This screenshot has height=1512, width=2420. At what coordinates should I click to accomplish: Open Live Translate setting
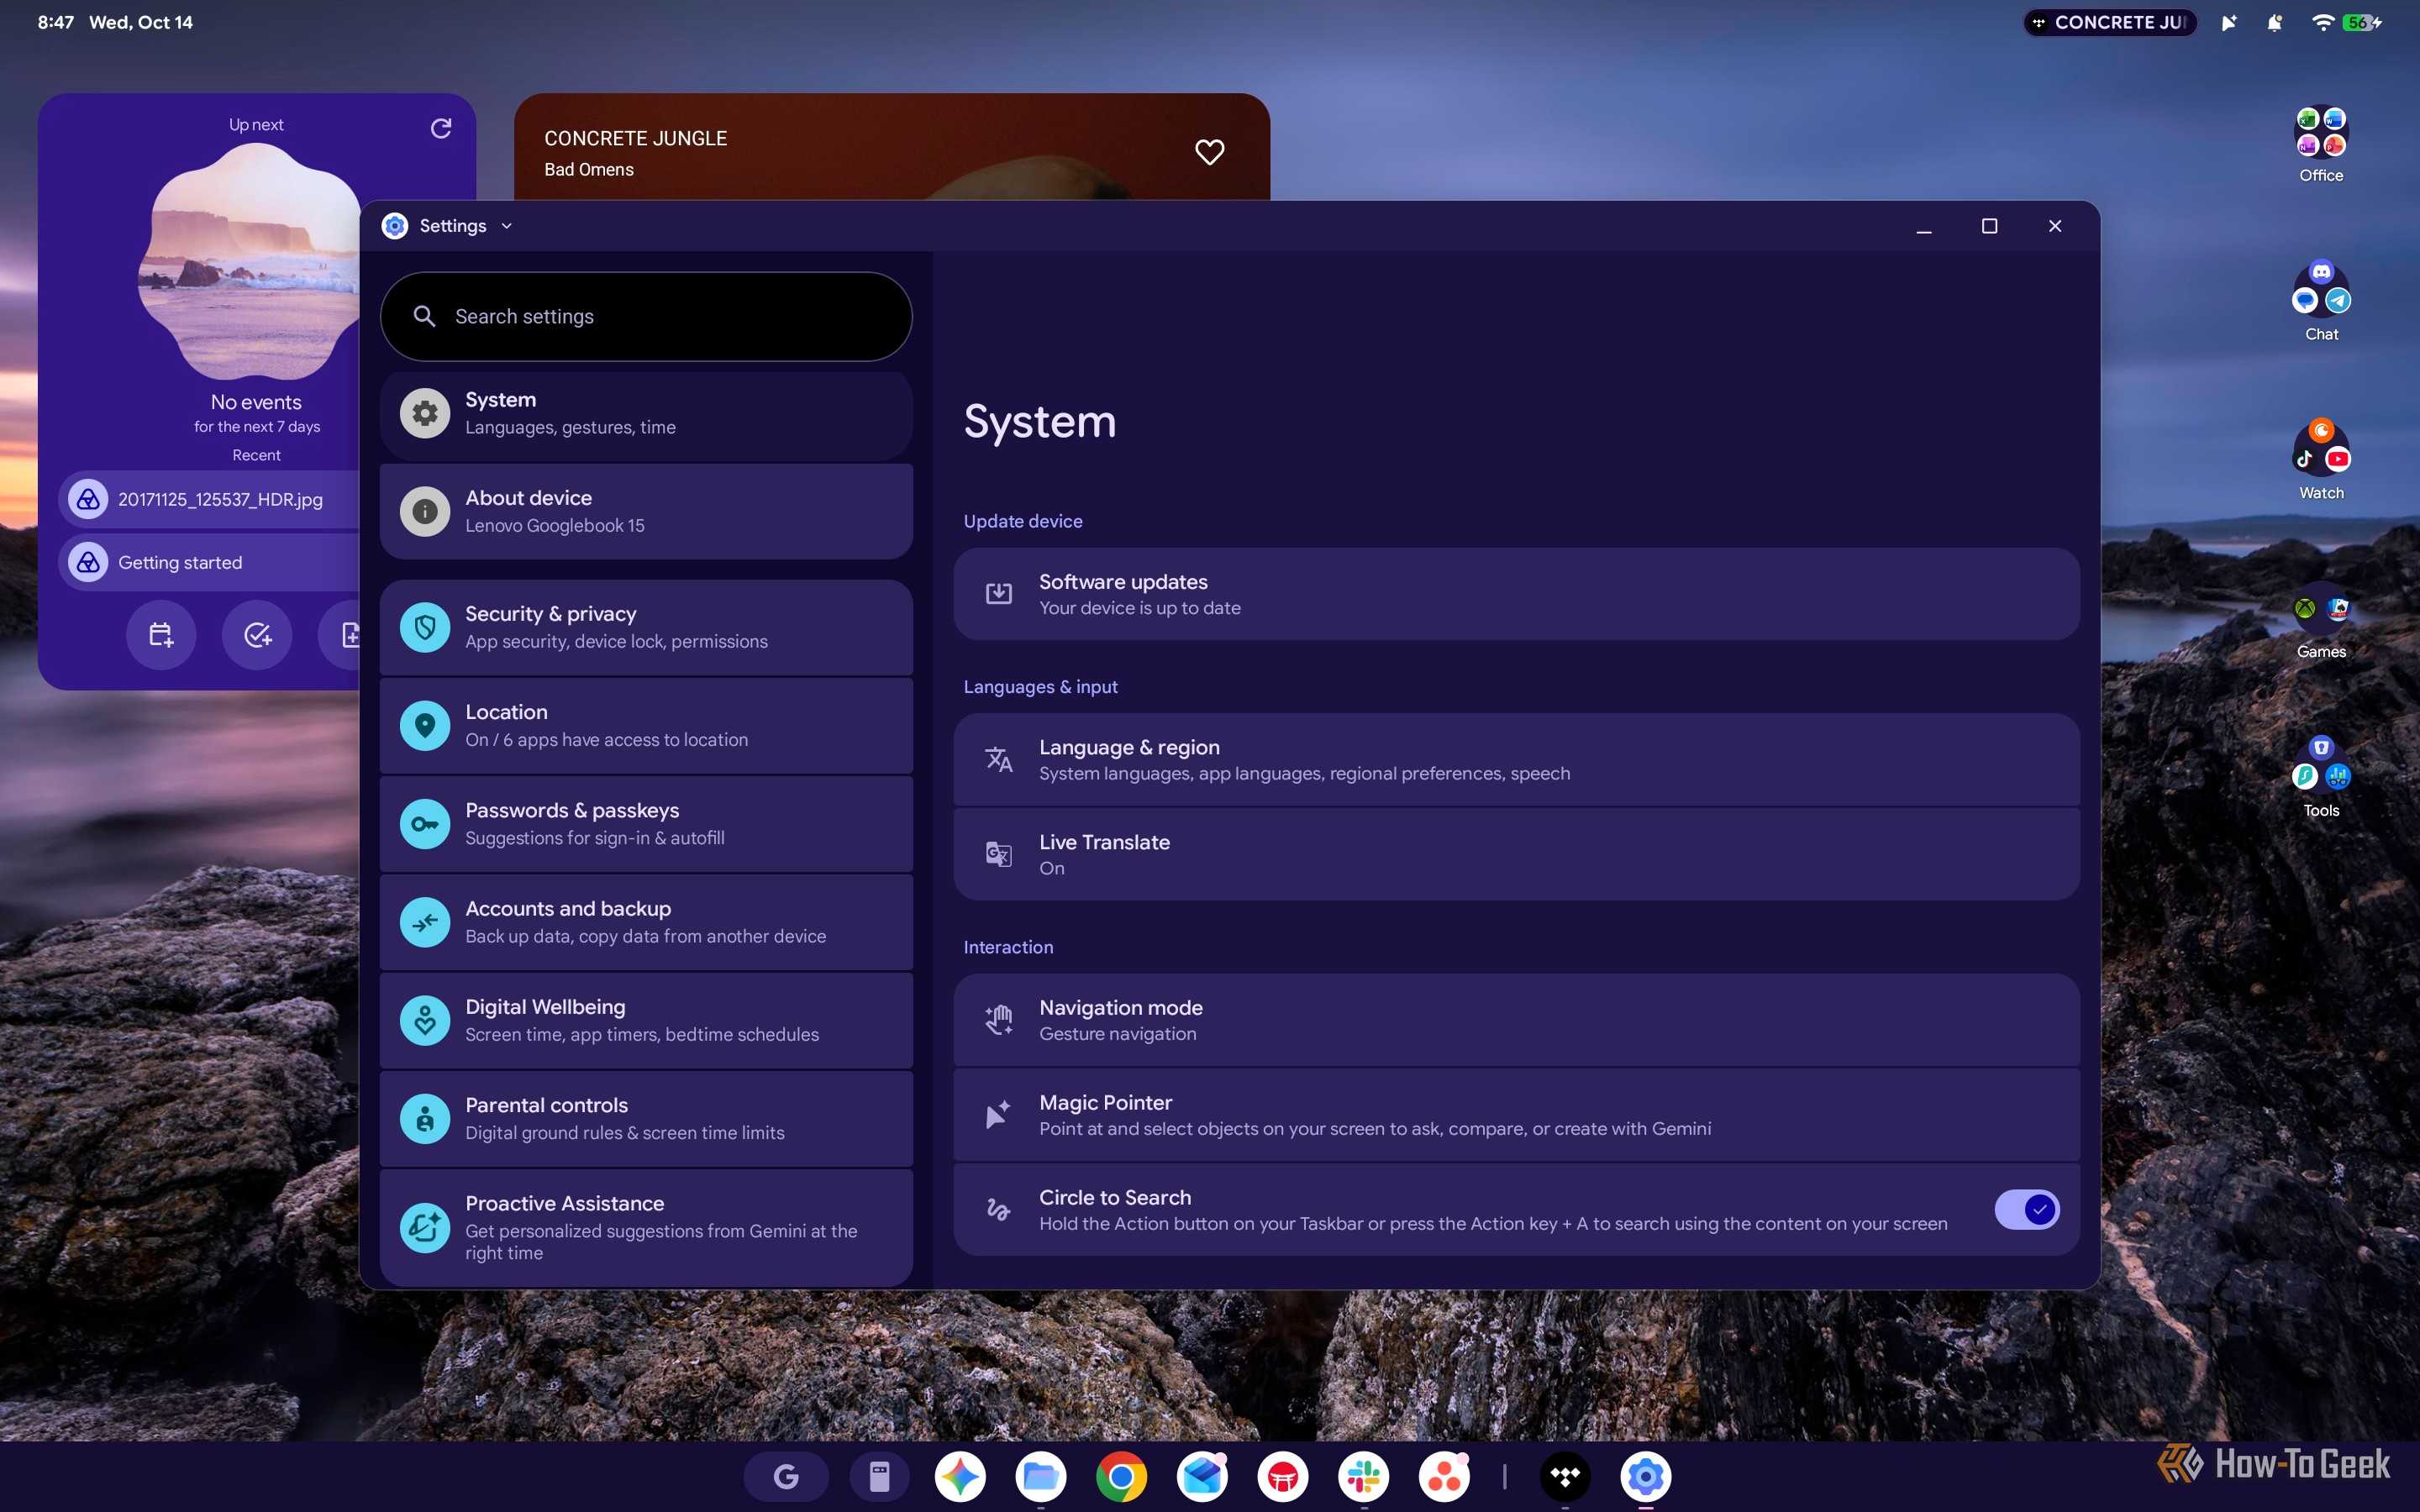pyautogui.click(x=1516, y=854)
